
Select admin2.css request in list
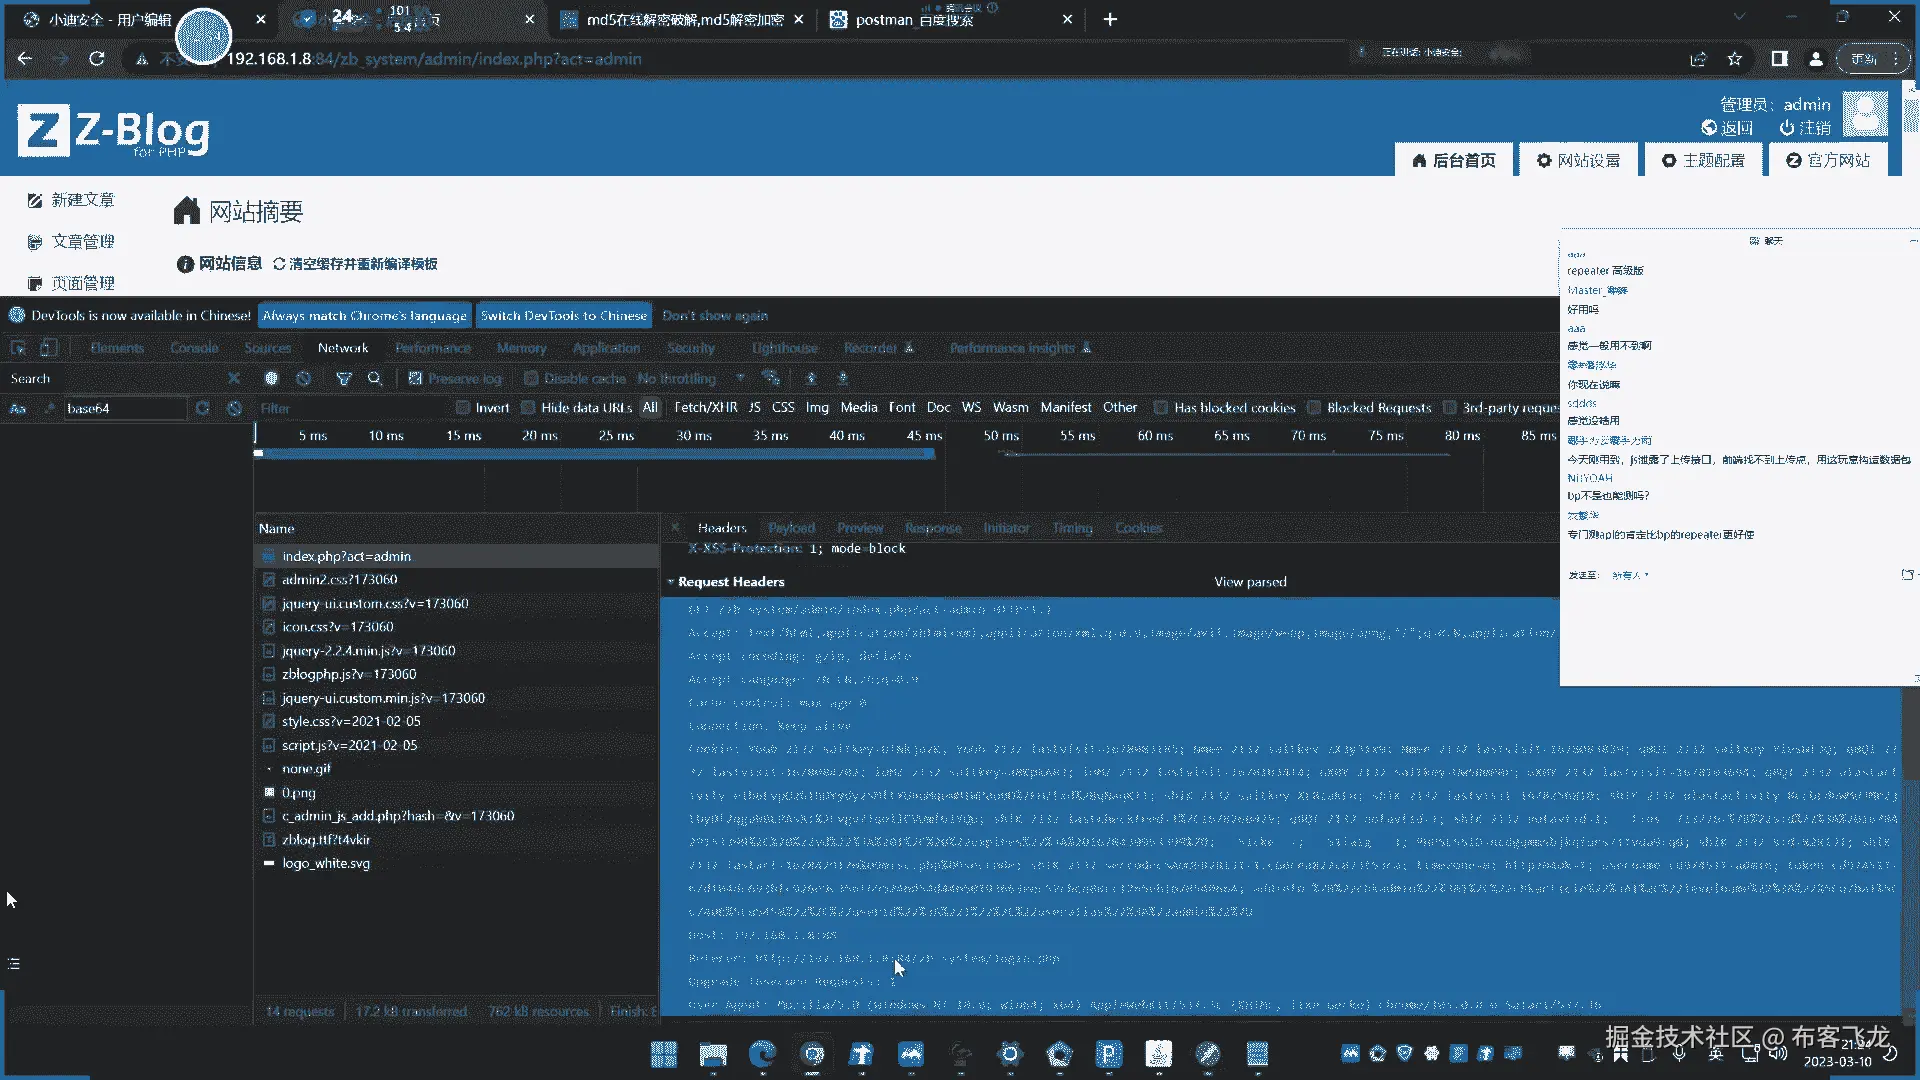tap(340, 580)
